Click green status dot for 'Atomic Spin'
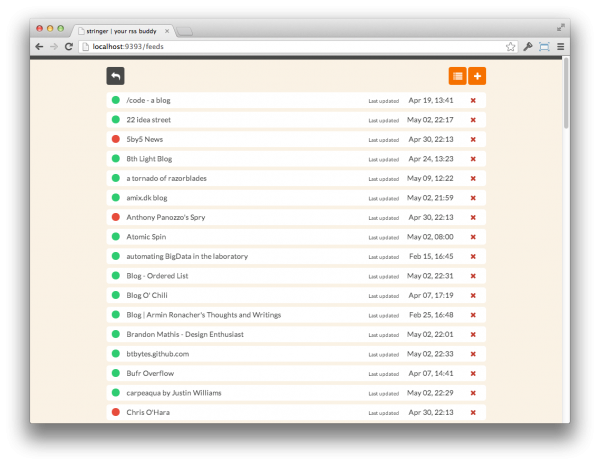 [x=116, y=237]
